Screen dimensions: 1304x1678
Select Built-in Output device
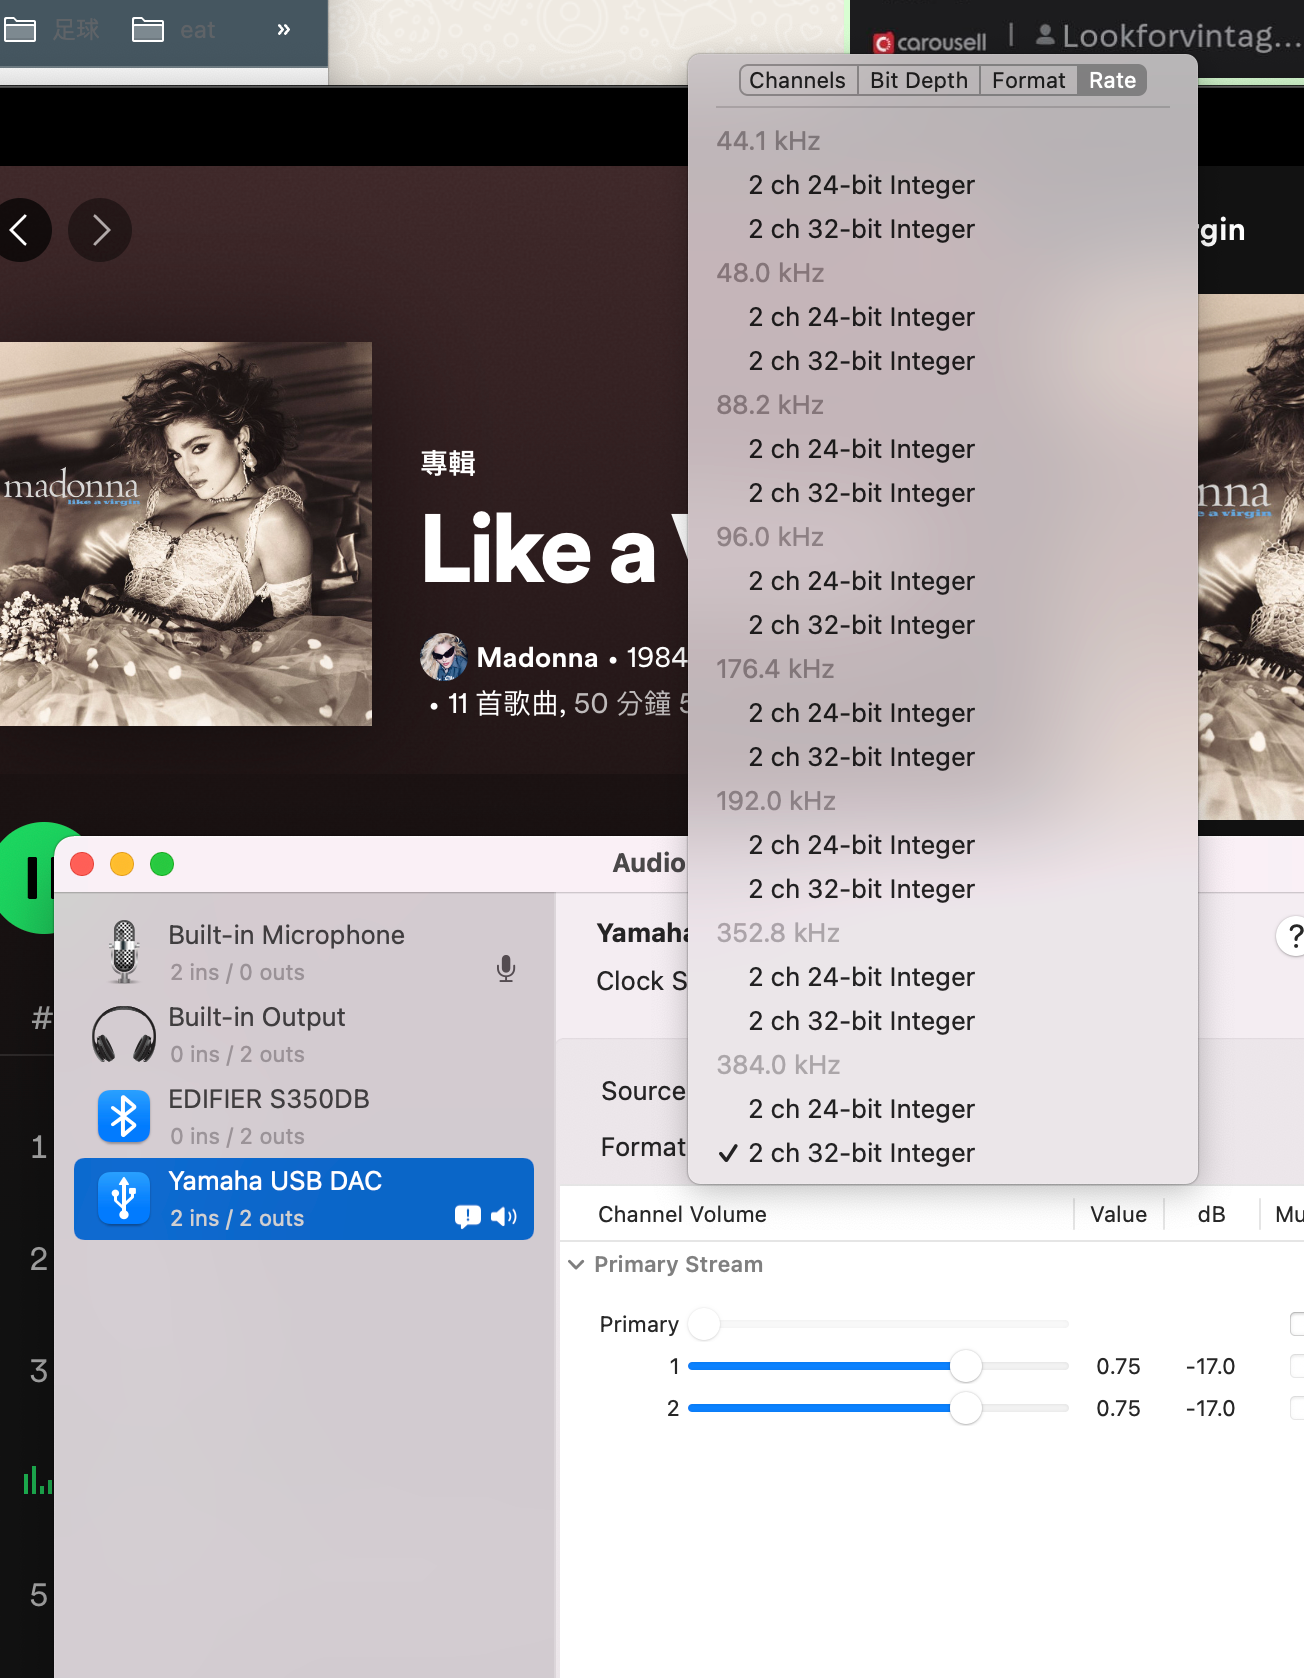304,1035
